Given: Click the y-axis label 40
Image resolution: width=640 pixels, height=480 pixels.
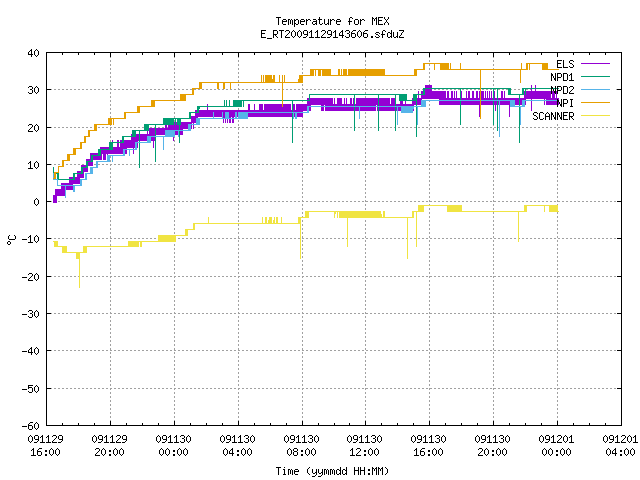Looking at the screenshot, I should coord(33,53).
